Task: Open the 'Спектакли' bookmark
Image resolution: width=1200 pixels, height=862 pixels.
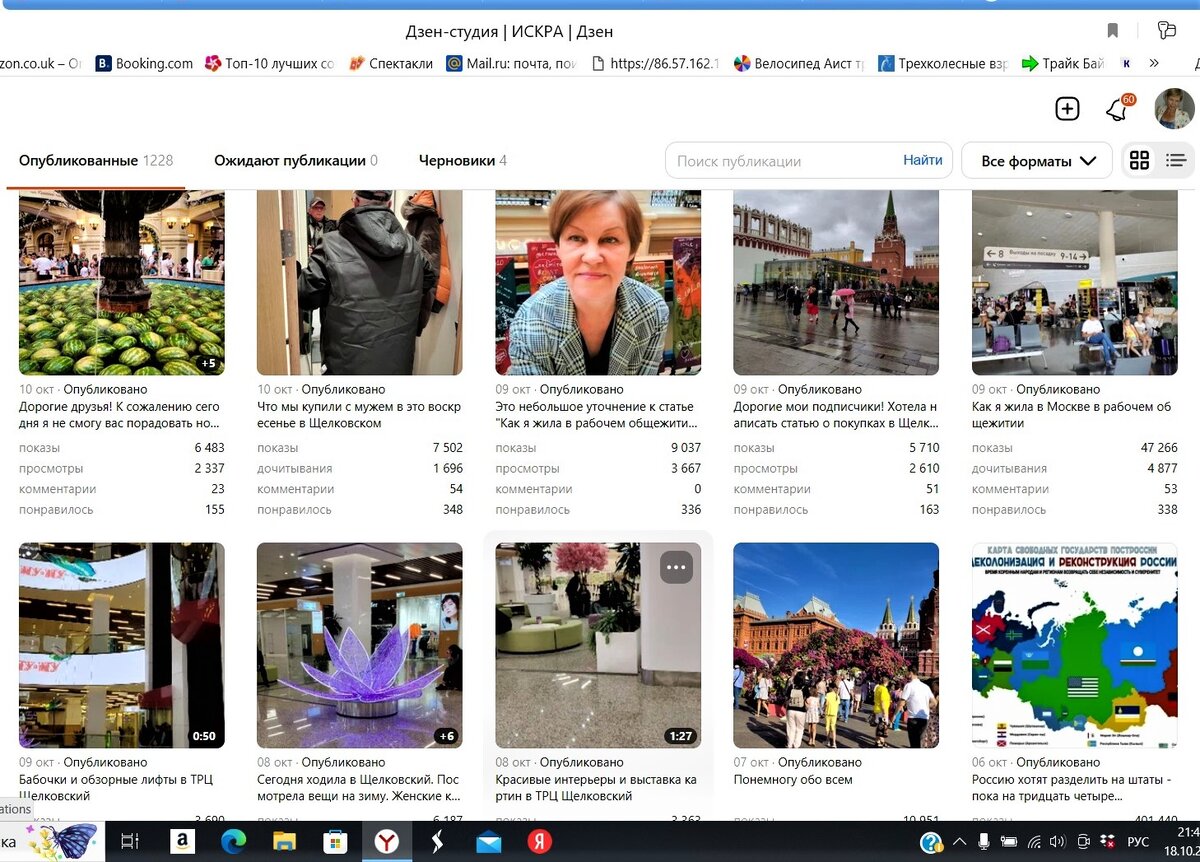Action: (391, 63)
